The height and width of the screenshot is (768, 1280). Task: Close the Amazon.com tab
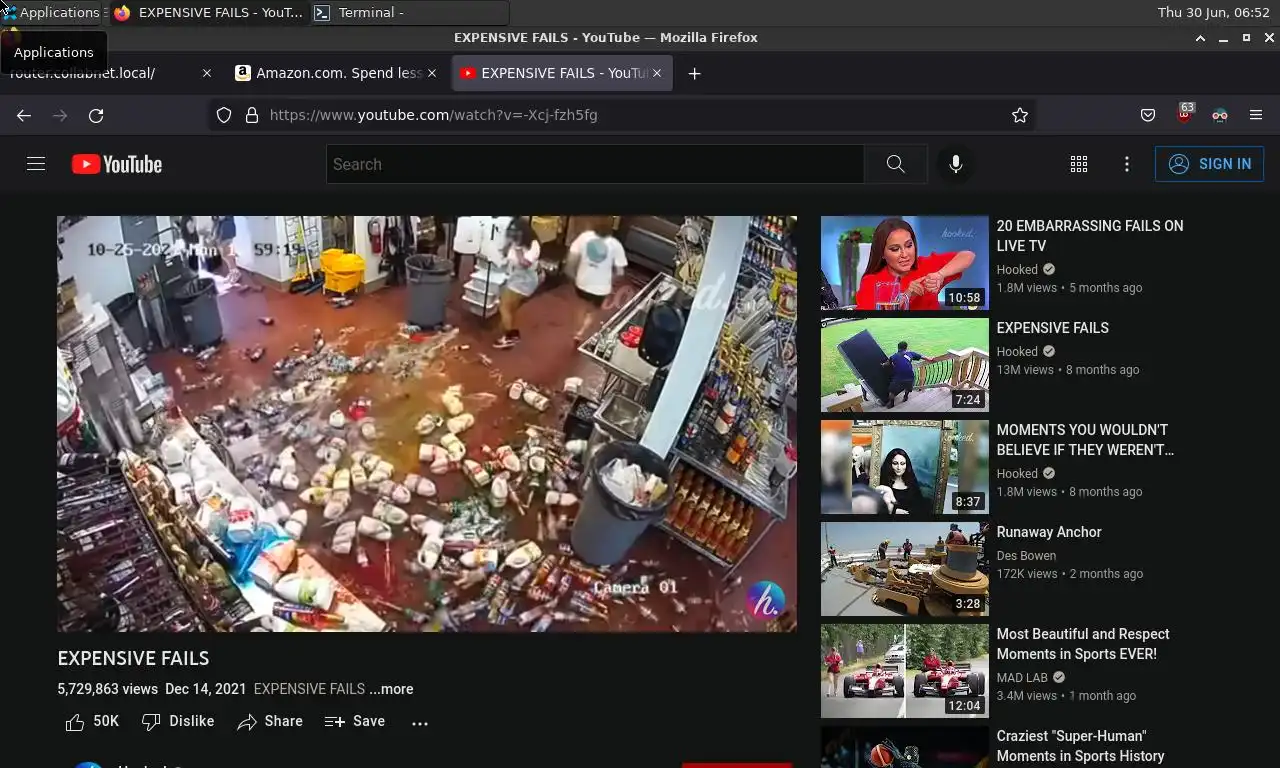tap(432, 73)
